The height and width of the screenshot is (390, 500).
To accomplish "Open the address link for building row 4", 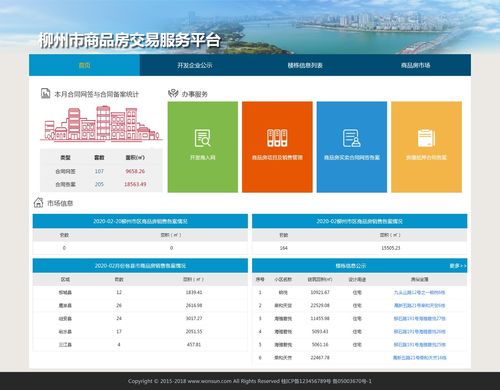I will [x=419, y=331].
